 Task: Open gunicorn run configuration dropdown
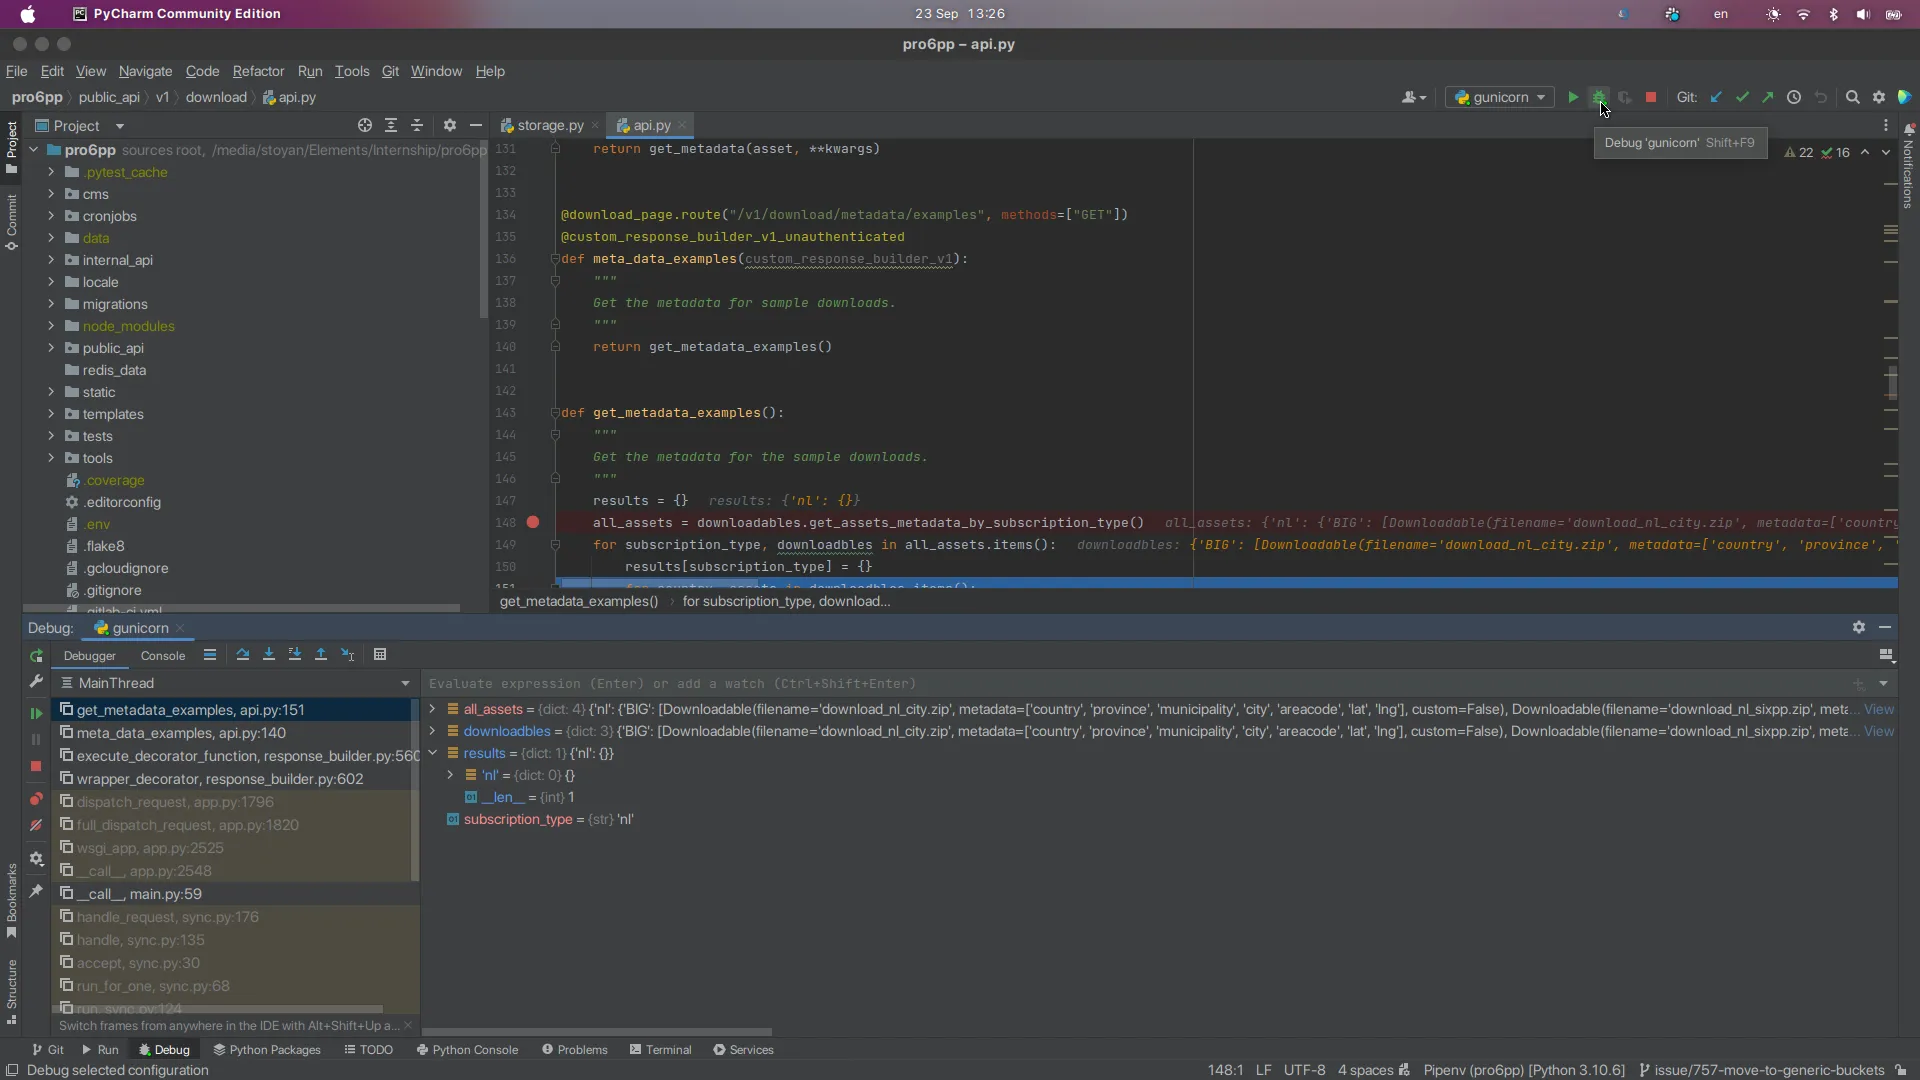[1500, 97]
